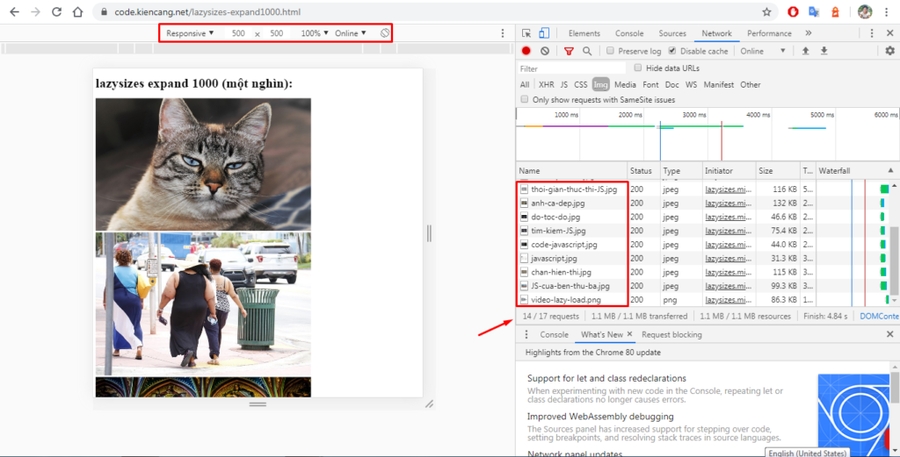Enable the Preserve log checkbox
The image size is (900, 457).
click(x=611, y=51)
